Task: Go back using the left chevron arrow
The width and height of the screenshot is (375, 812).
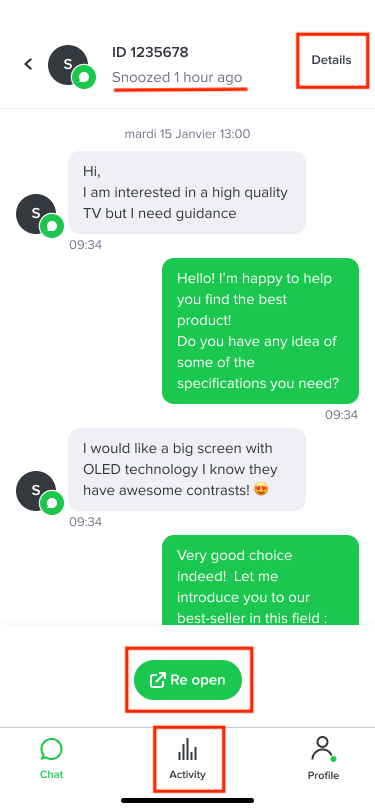Action: click(28, 64)
